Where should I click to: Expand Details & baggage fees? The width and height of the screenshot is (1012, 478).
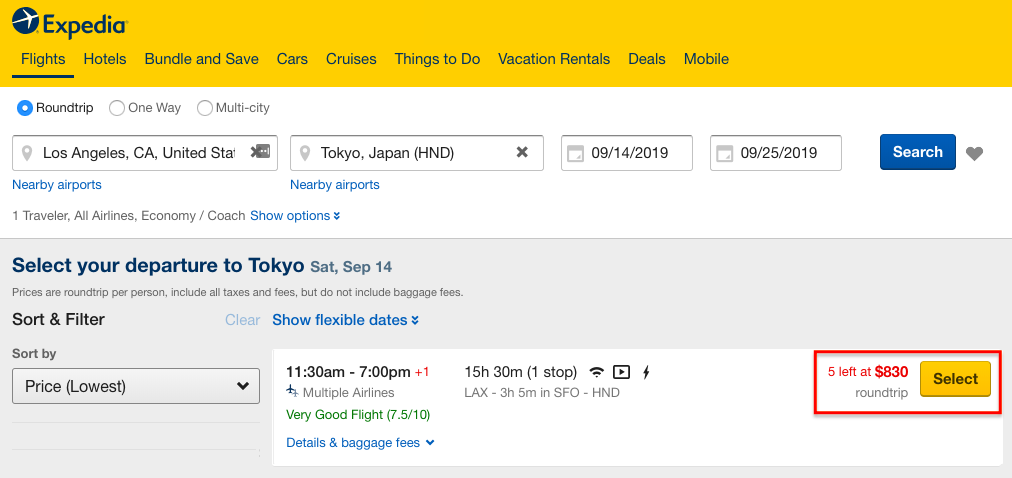click(x=360, y=443)
